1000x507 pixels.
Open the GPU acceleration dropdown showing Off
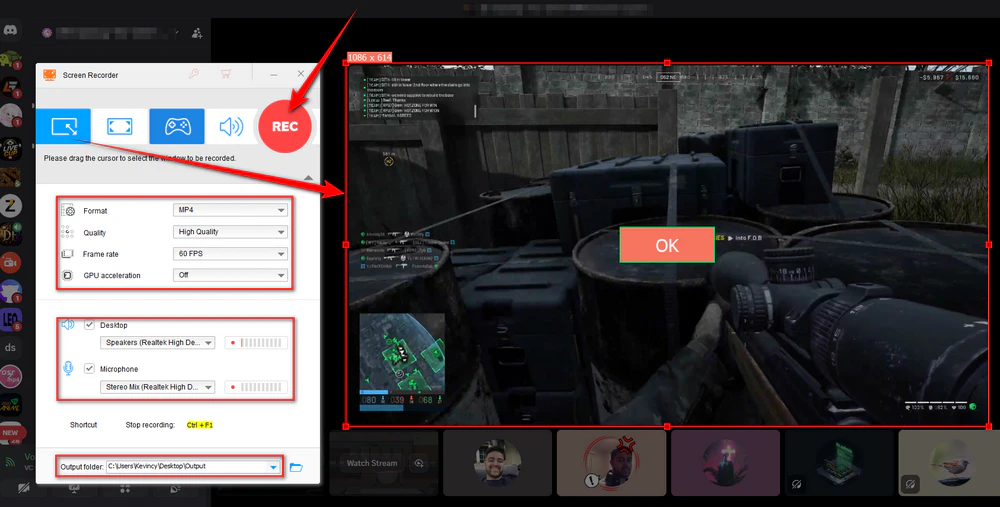[x=230, y=275]
